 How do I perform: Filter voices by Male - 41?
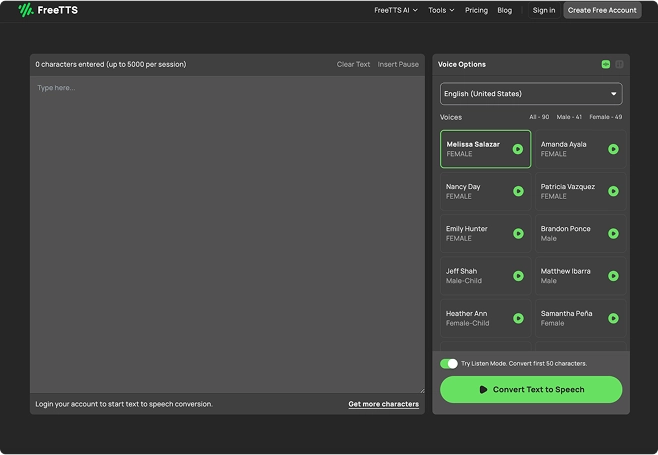pos(569,117)
